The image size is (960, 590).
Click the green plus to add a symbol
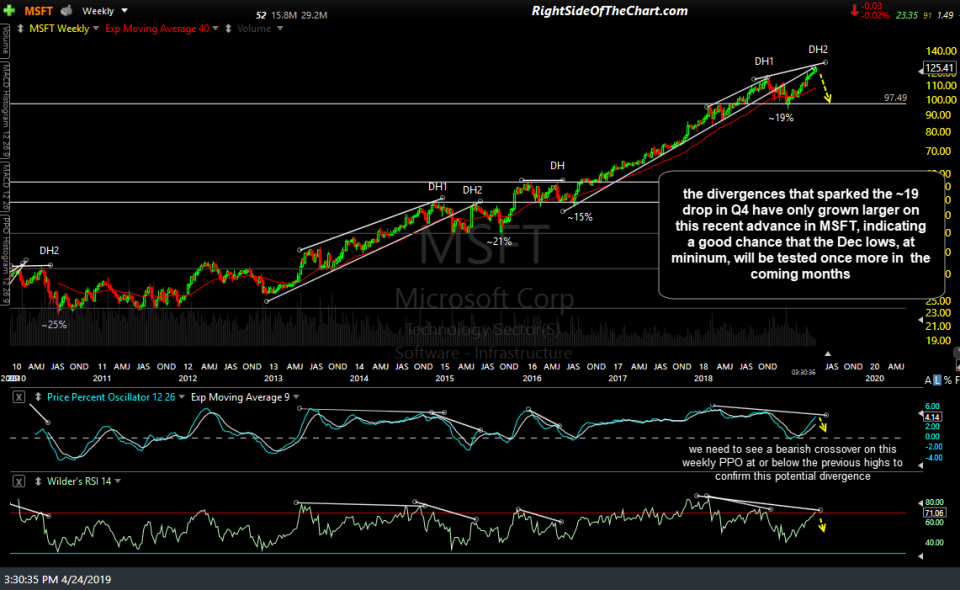coord(9,10)
